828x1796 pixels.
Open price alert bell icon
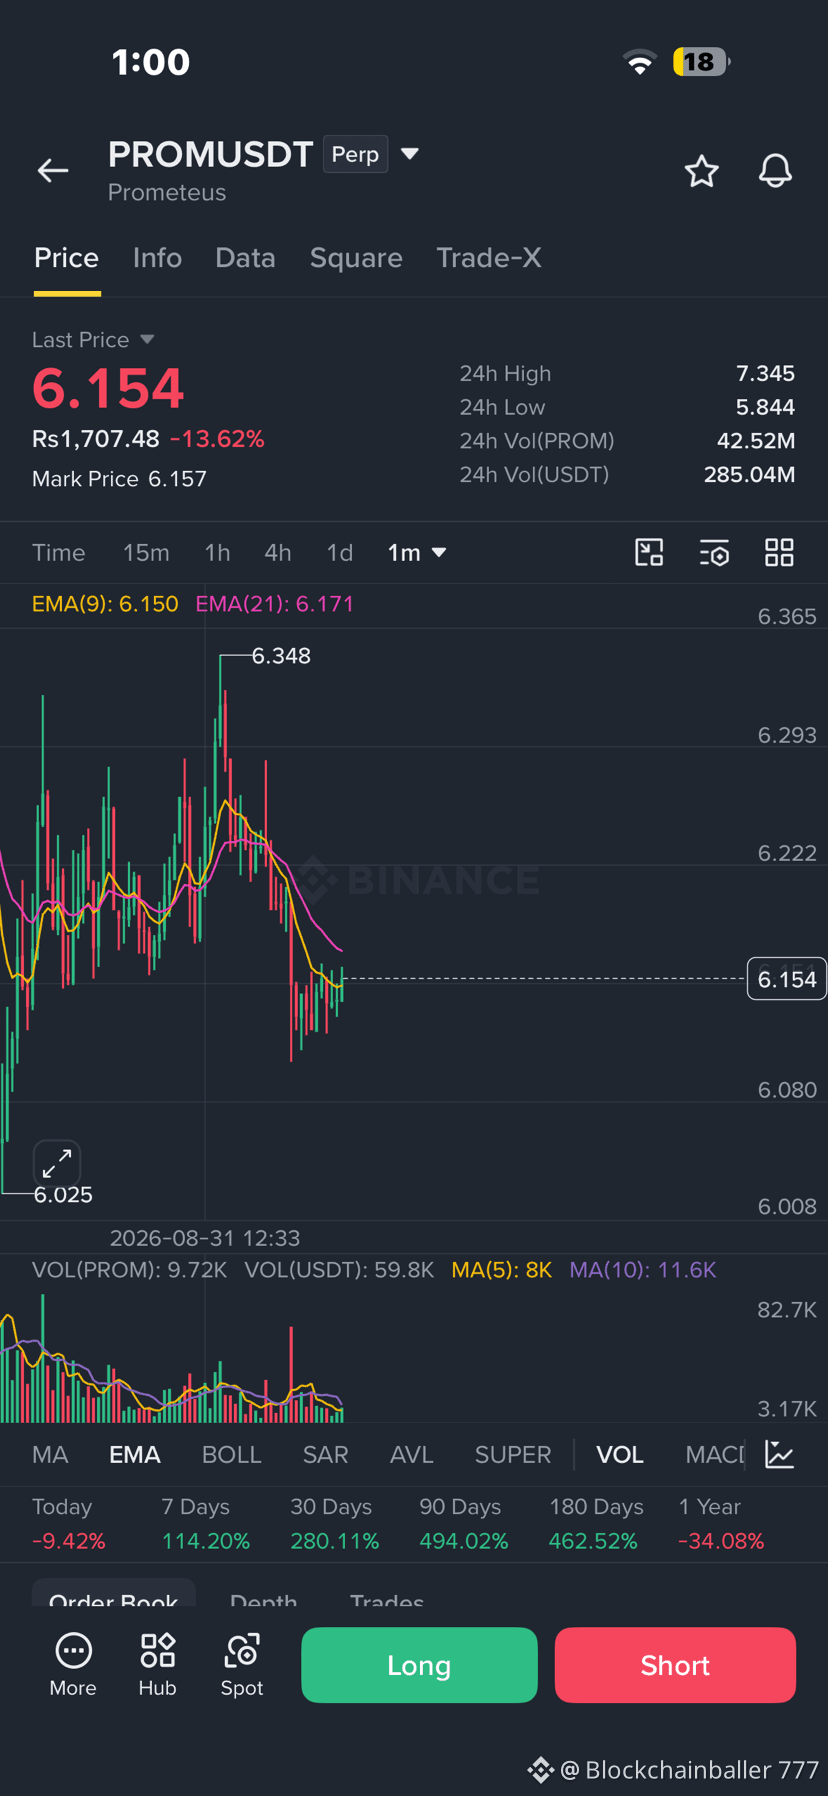pos(775,171)
